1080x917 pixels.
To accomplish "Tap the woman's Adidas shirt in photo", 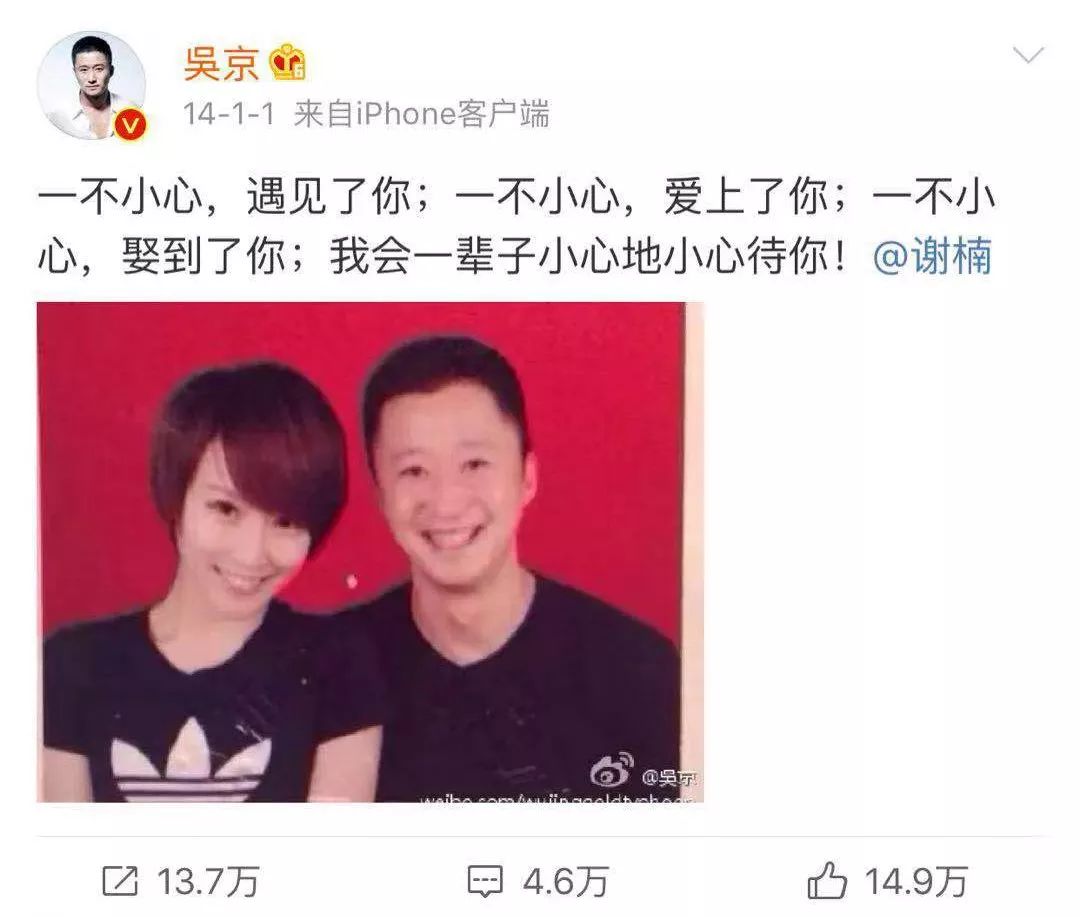I will [x=207, y=710].
